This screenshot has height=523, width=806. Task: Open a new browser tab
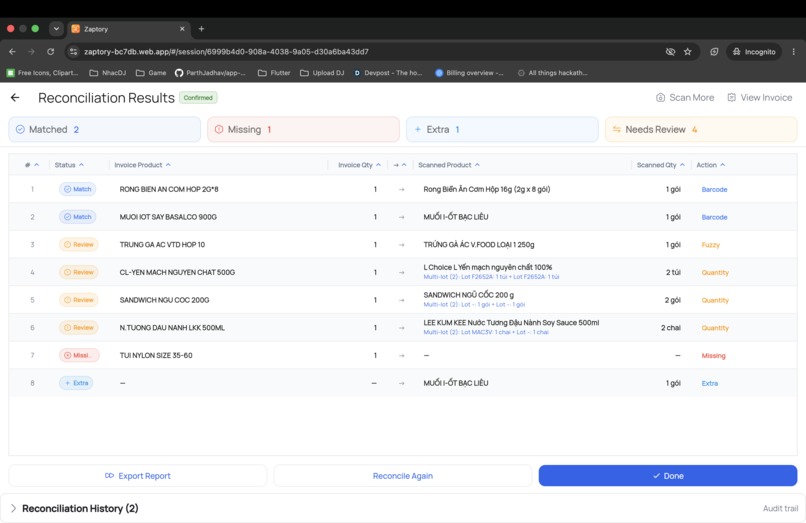(202, 29)
